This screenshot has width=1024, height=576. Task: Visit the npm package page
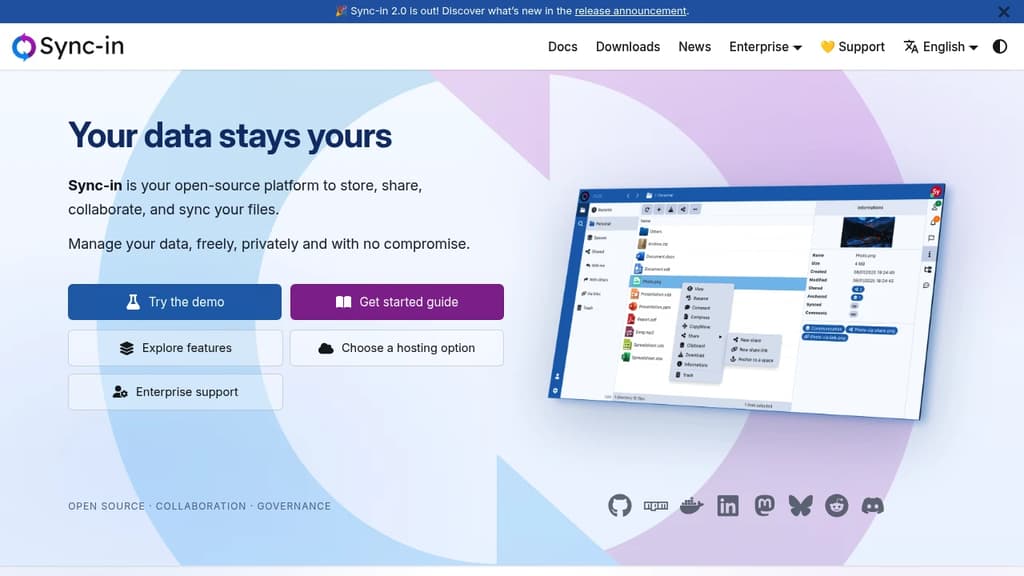[x=656, y=505]
